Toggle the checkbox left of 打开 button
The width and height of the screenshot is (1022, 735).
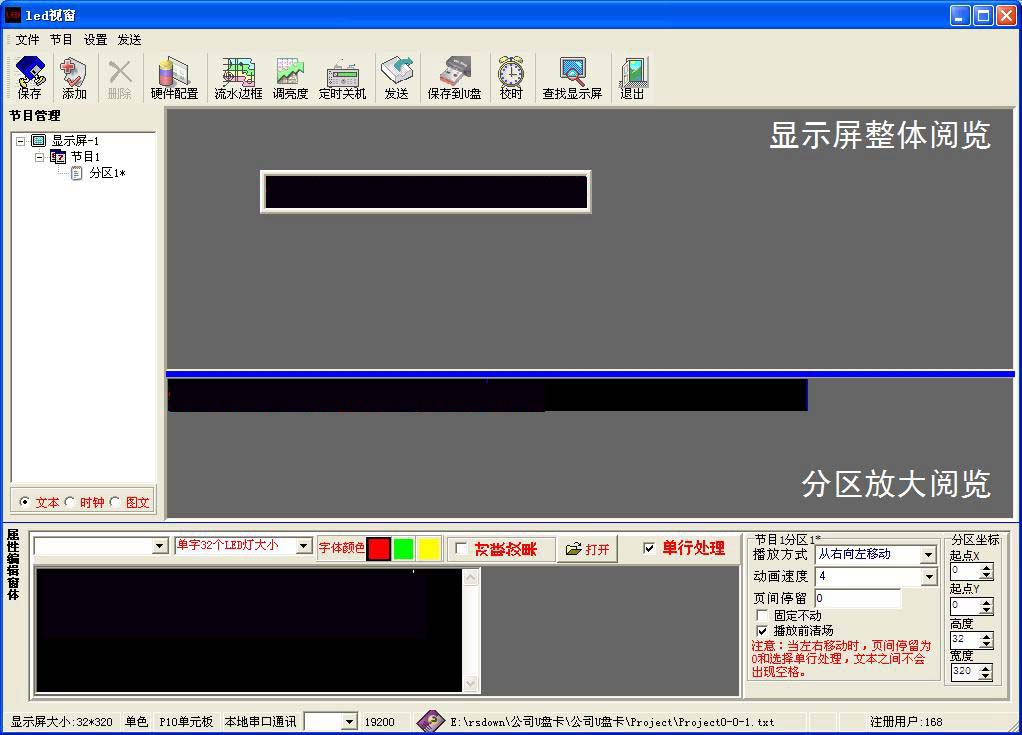[x=461, y=549]
